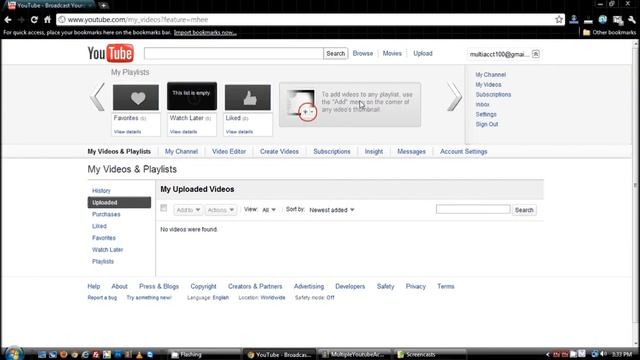Focus the uploaded videos search field
This screenshot has height=360, width=640.
click(x=473, y=209)
